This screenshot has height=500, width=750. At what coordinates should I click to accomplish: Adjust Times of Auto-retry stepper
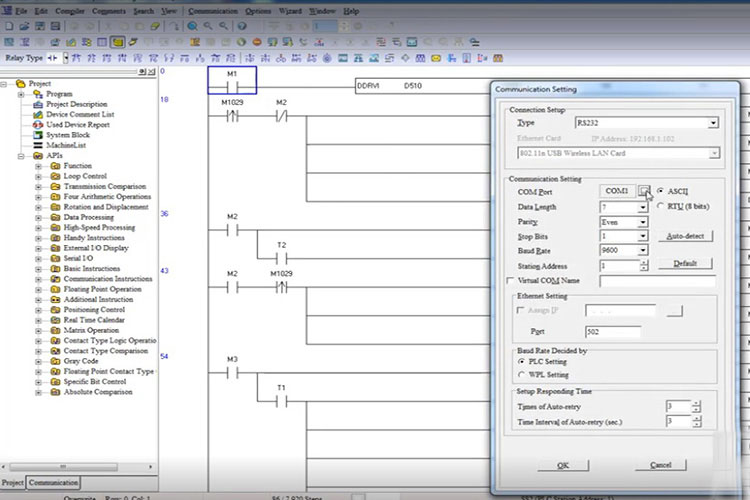[x=696, y=407]
